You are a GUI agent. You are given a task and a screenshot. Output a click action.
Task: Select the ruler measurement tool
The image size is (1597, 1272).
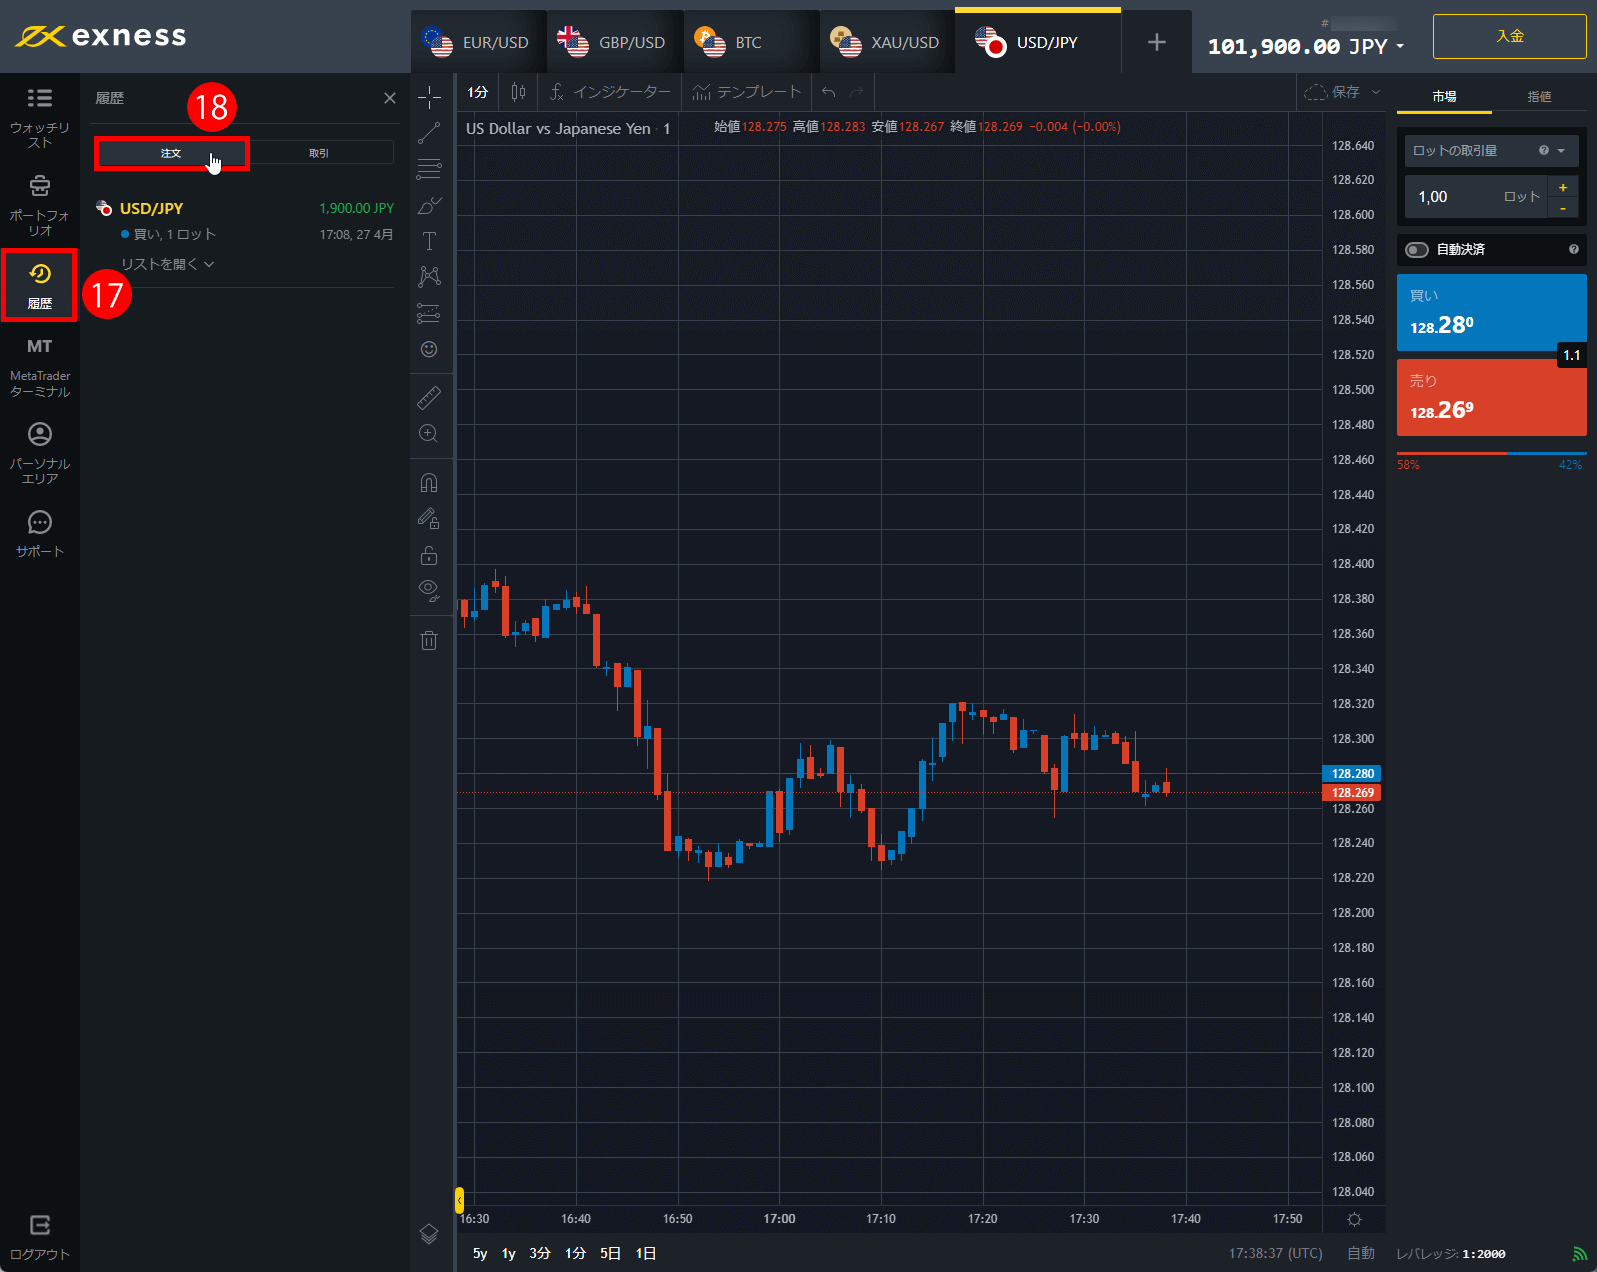coord(429,398)
